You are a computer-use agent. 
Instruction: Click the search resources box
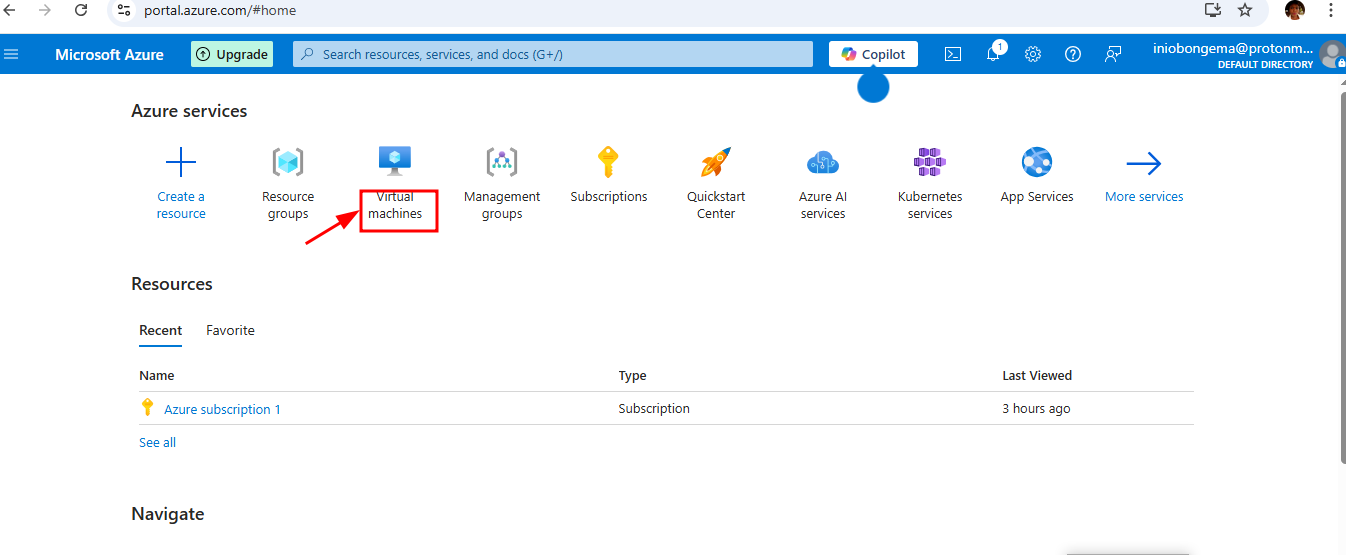[553, 54]
